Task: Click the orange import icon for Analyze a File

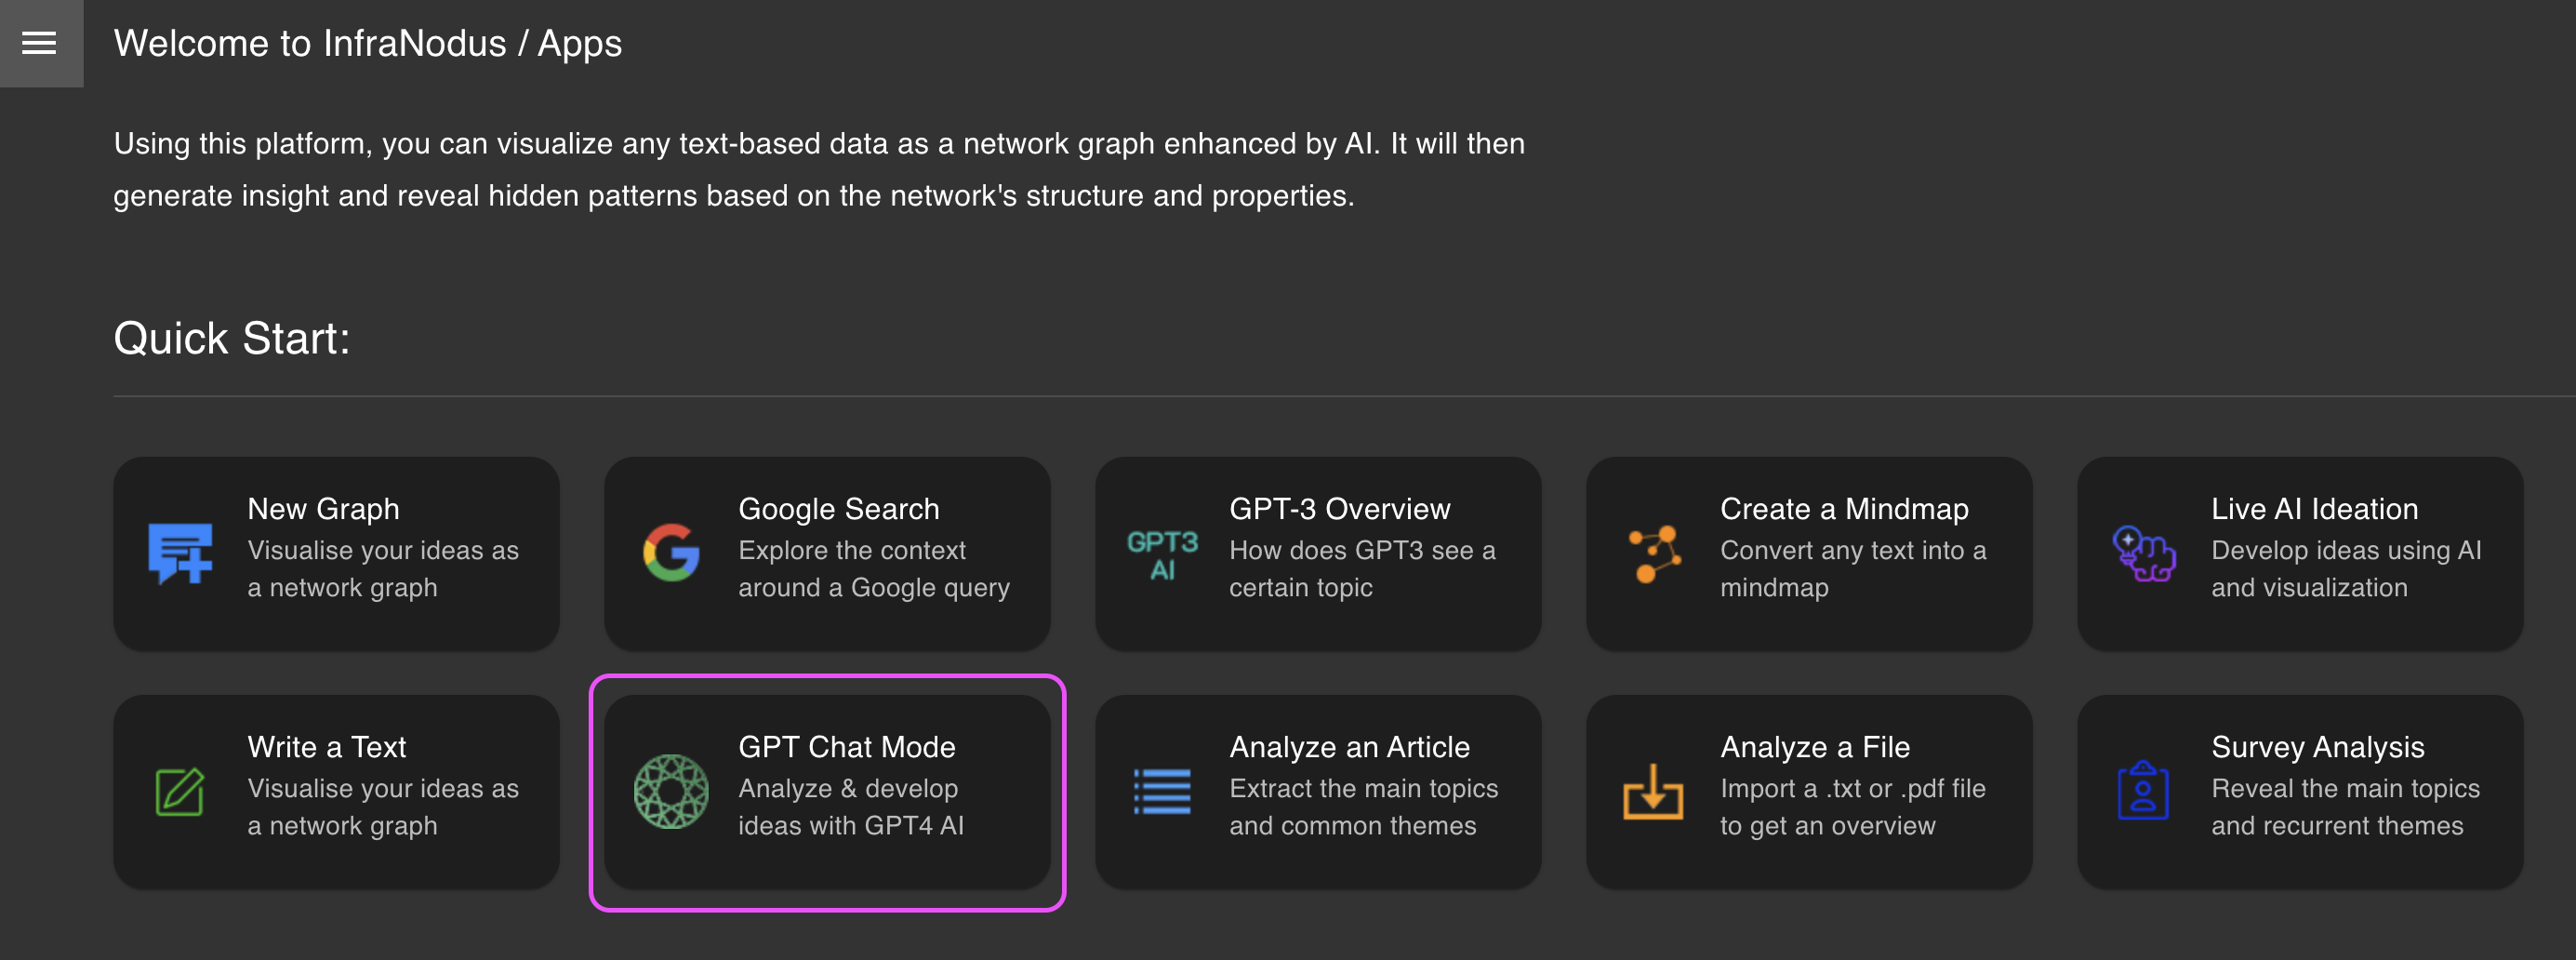Action: (1653, 791)
